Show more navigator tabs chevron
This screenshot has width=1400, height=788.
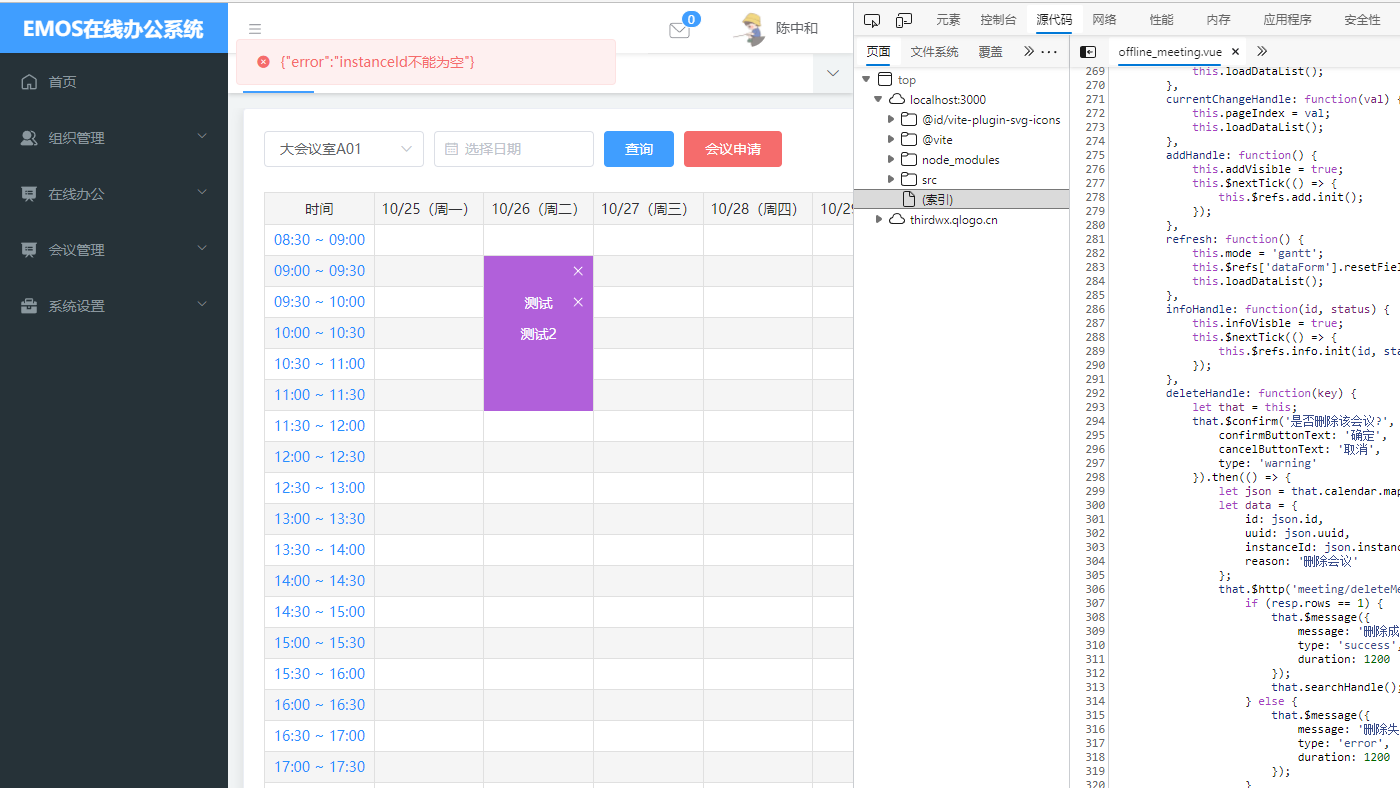[x=1029, y=52]
